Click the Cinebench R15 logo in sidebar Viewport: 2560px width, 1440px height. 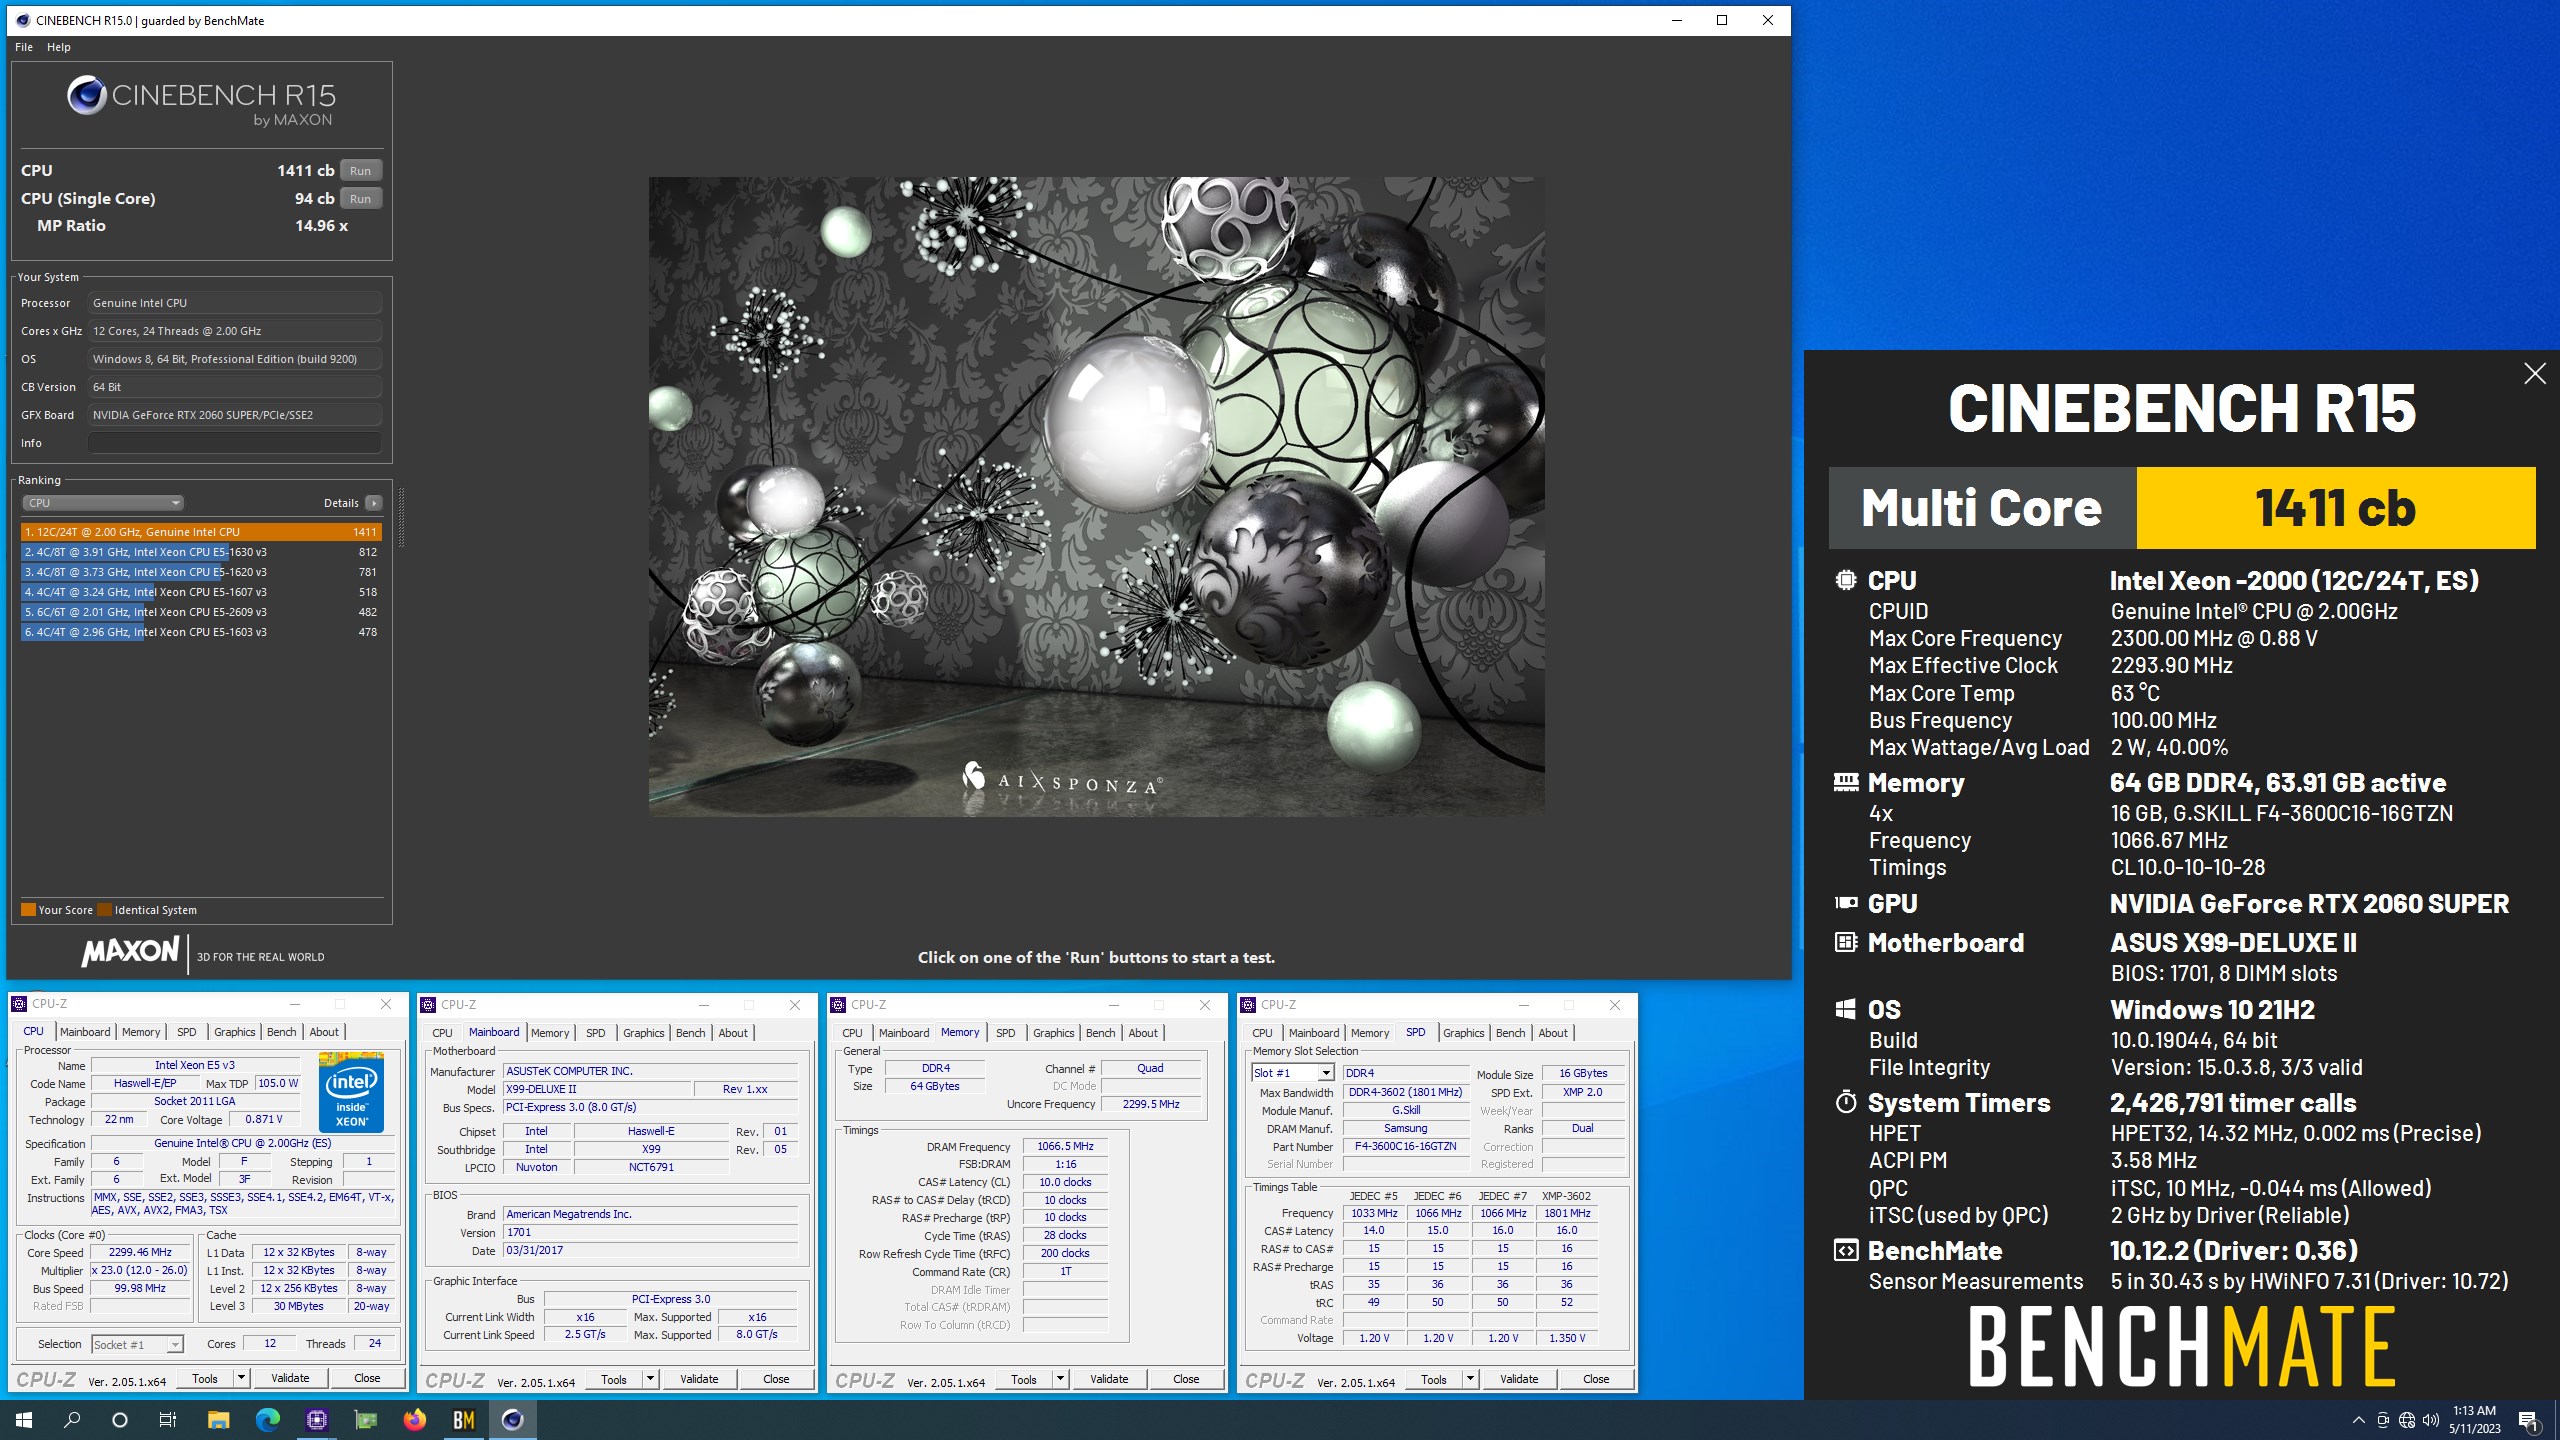pos(201,101)
